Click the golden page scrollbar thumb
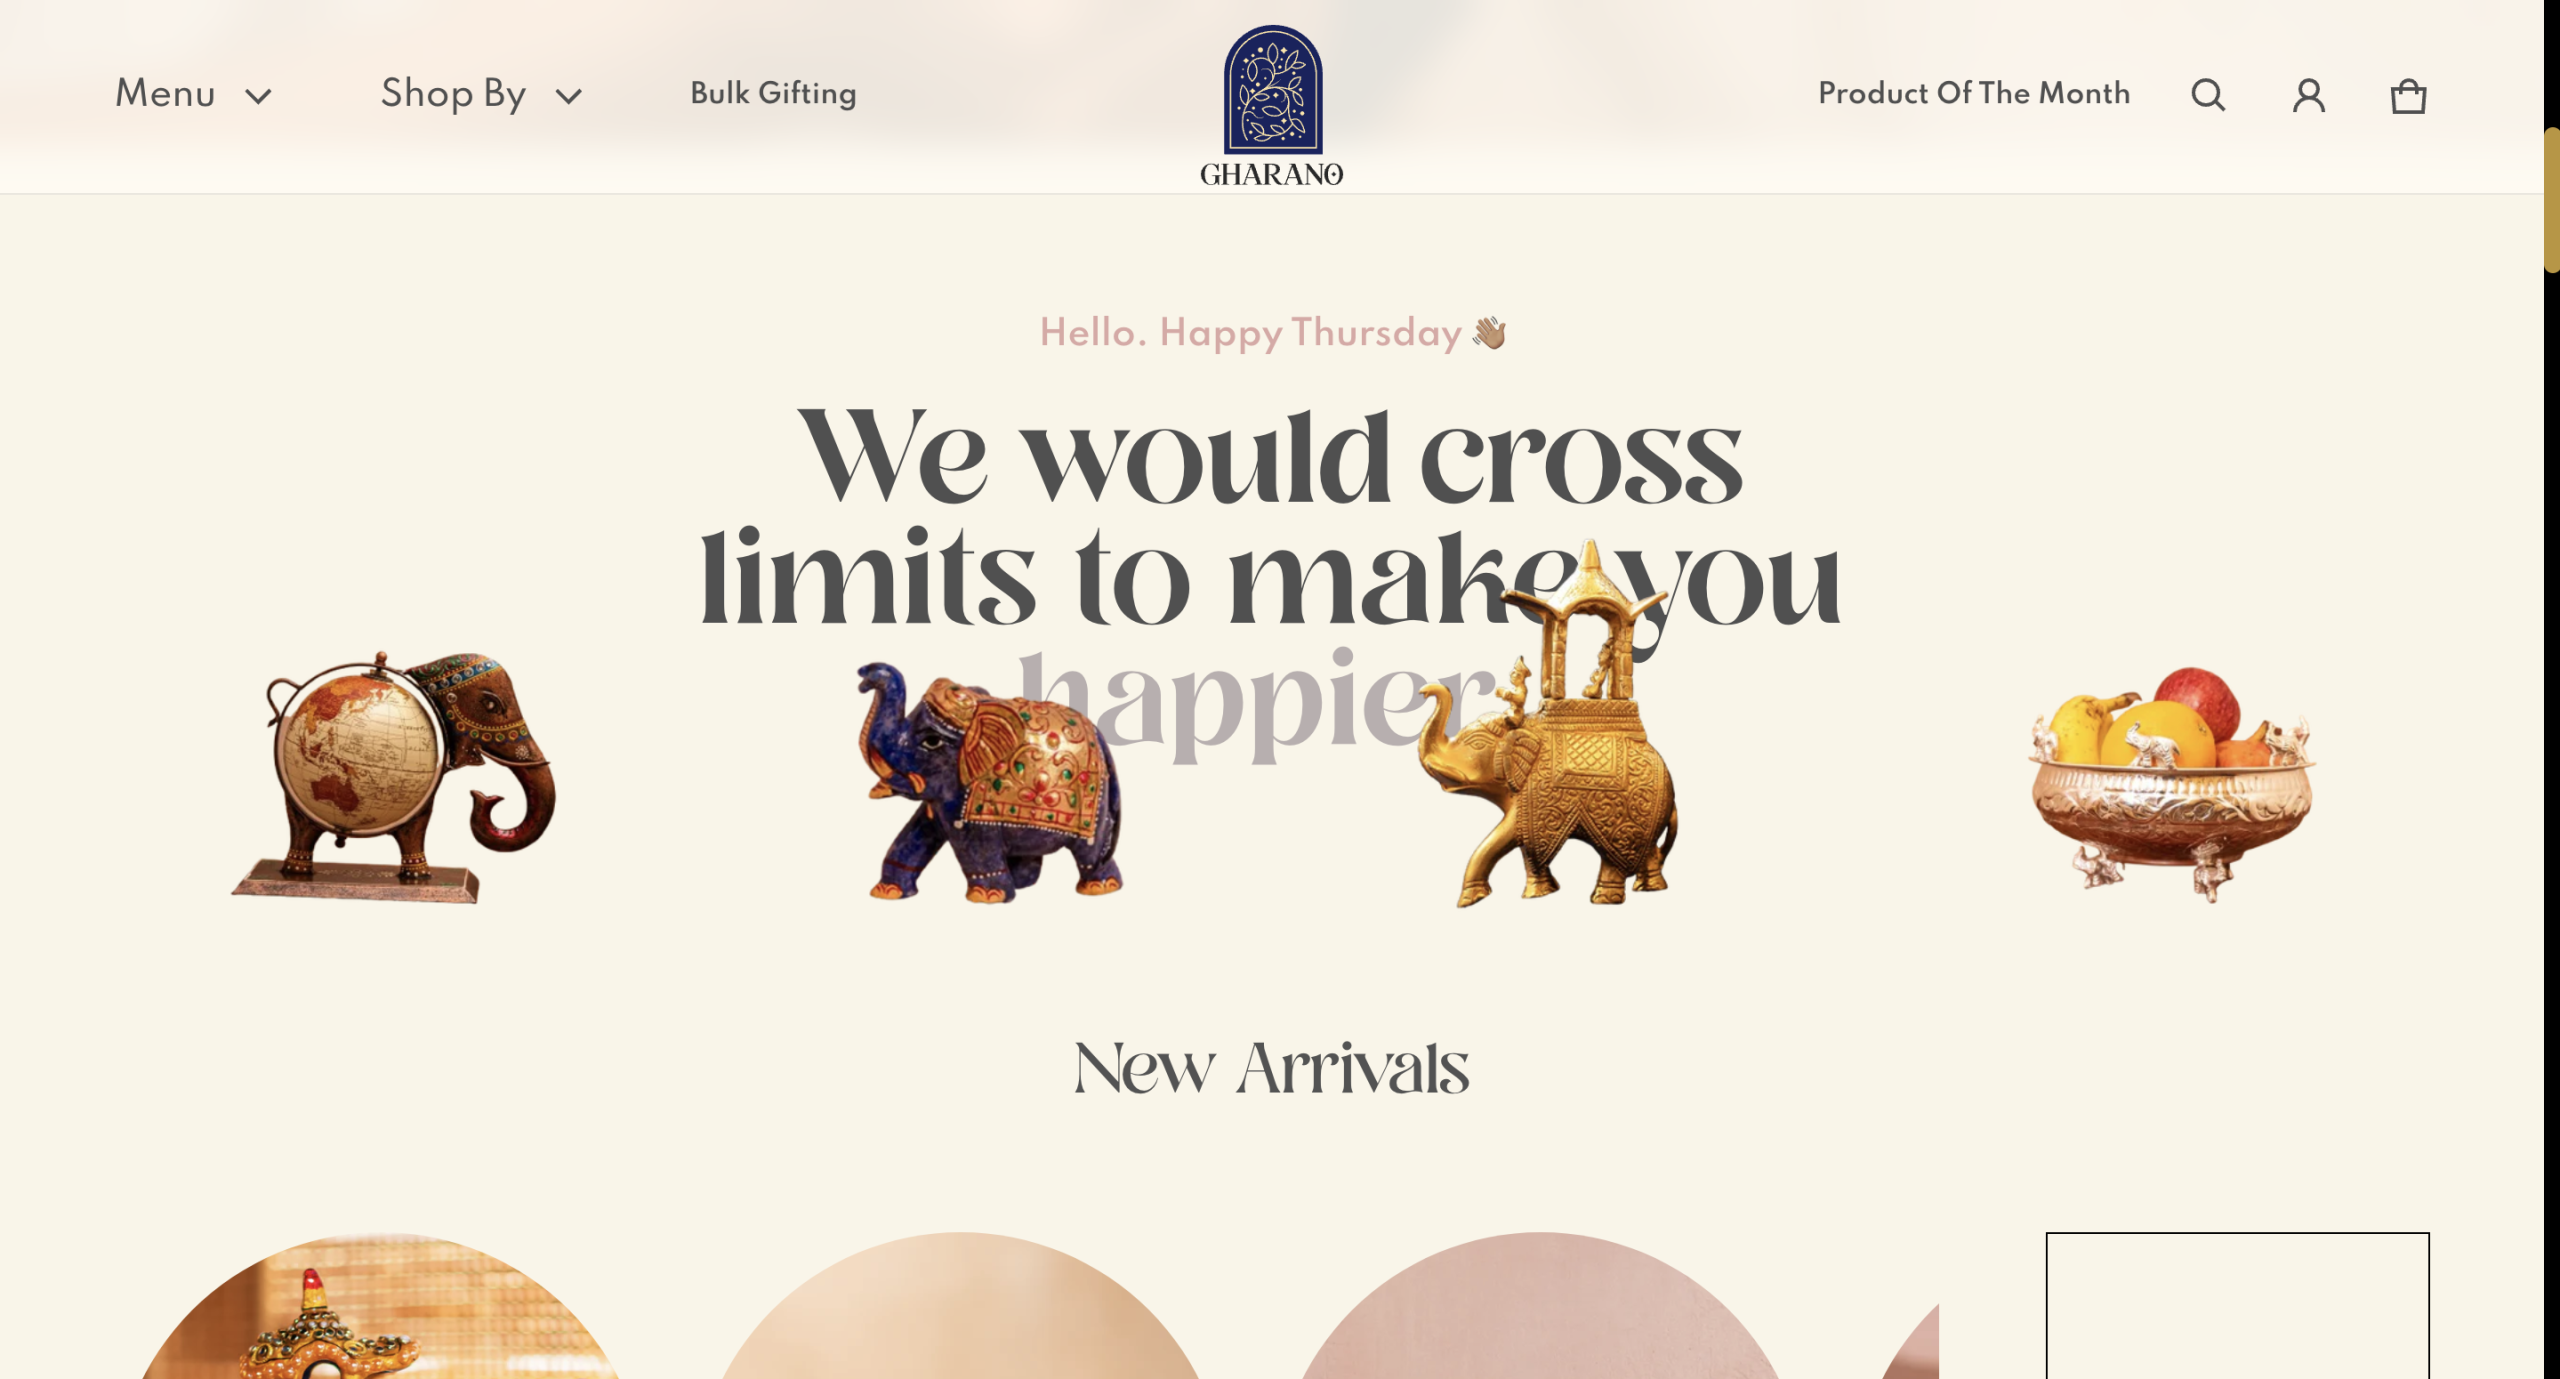 pos(2552,200)
